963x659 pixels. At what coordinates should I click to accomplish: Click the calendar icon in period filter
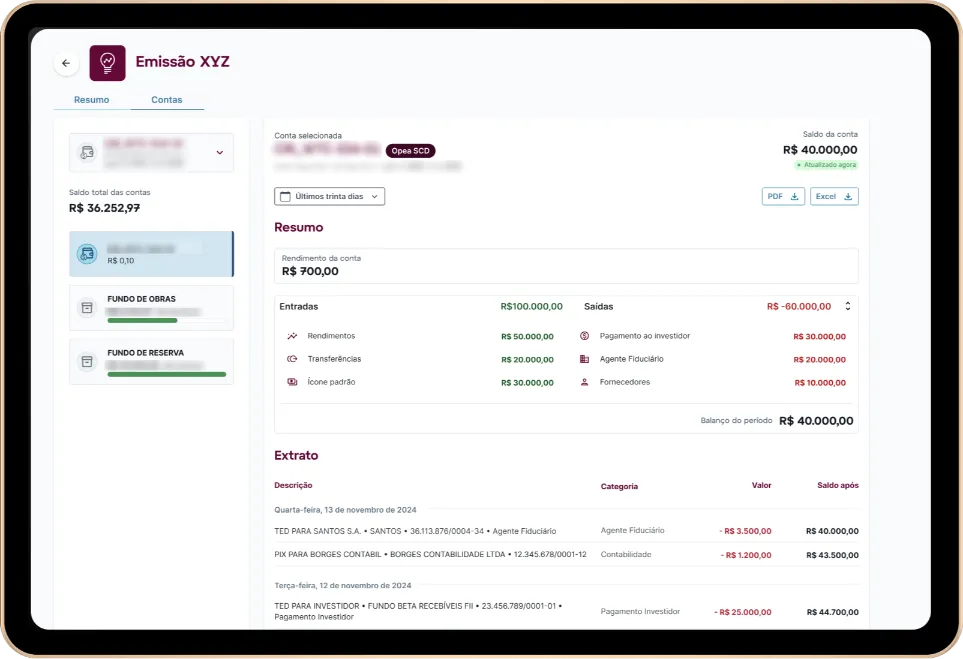click(x=285, y=197)
